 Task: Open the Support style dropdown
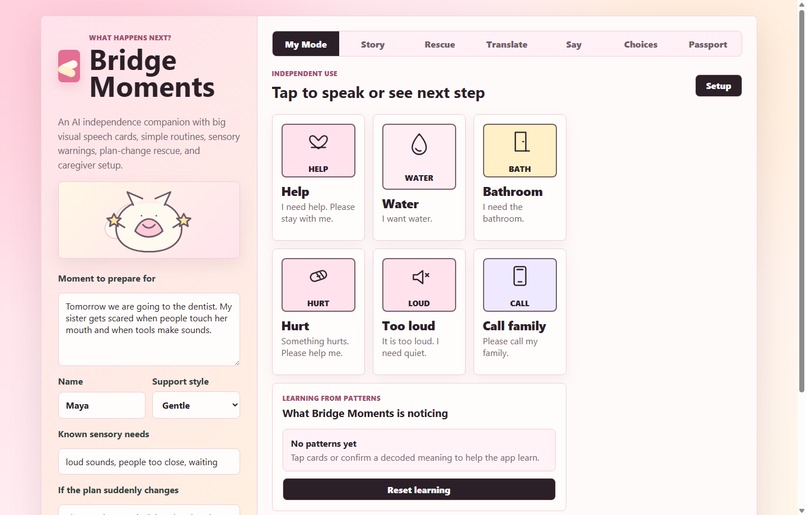click(196, 405)
